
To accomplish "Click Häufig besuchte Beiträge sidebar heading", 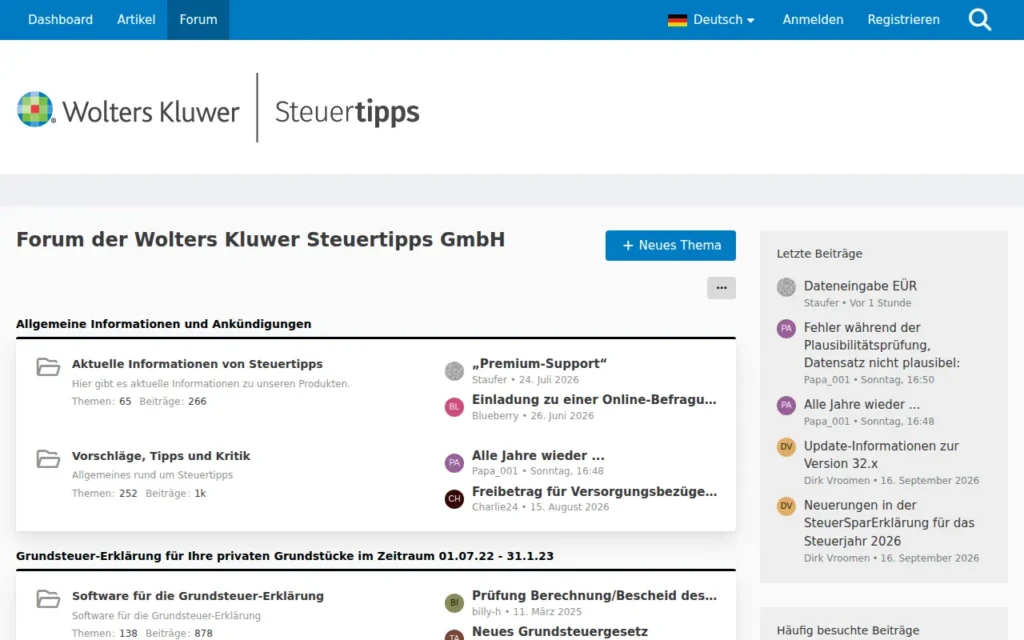I will click(x=848, y=630).
